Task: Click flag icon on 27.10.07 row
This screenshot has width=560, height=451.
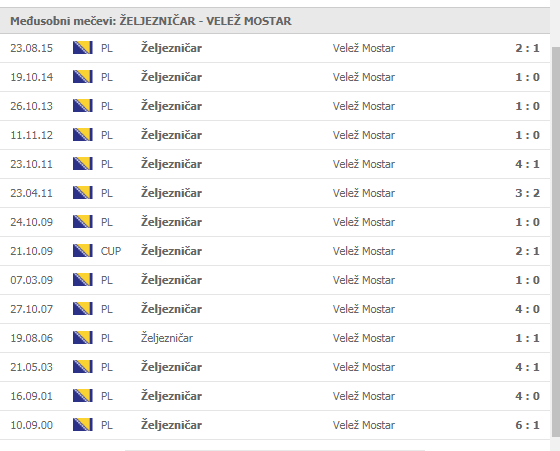Action: (82, 309)
